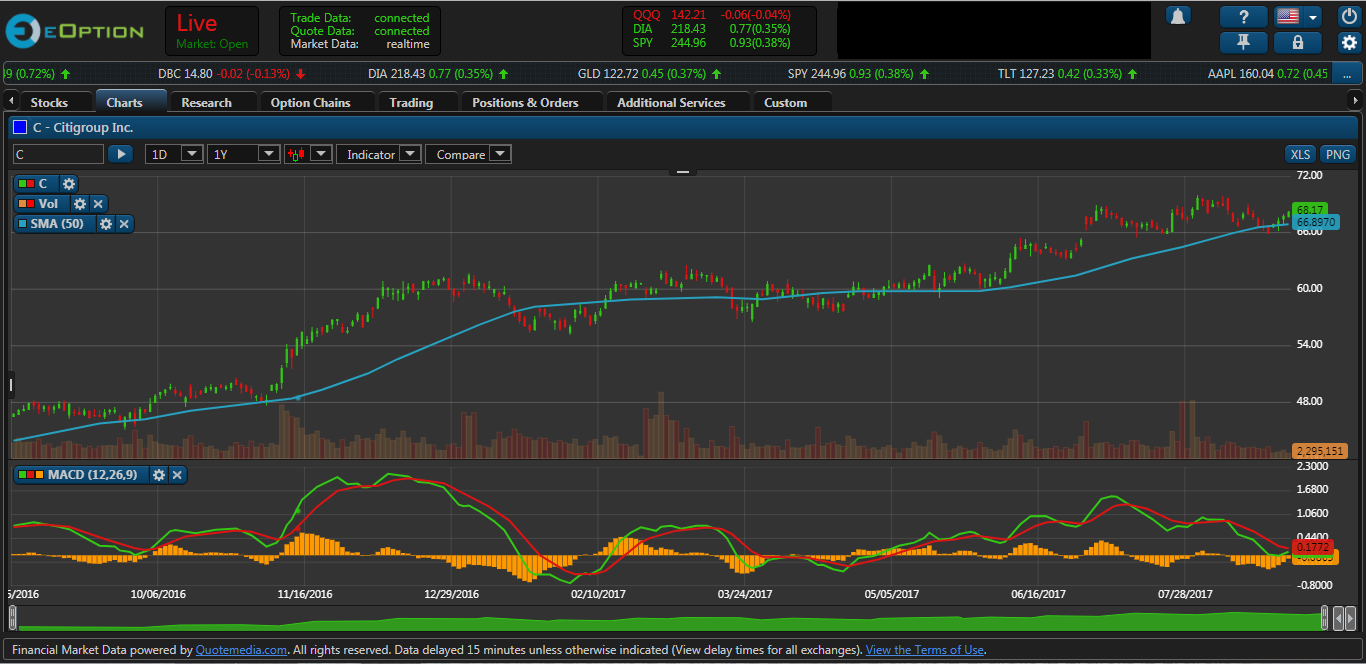Open the alerts bell icon
The height and width of the screenshot is (664, 1366).
click(1178, 16)
